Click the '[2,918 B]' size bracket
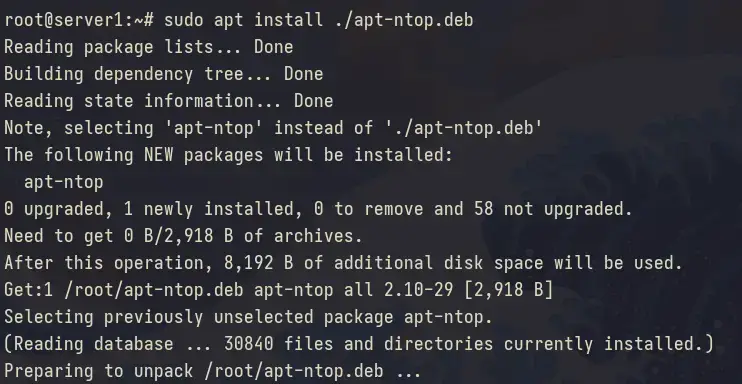Viewport: 742px width, 384px height. tap(508, 290)
